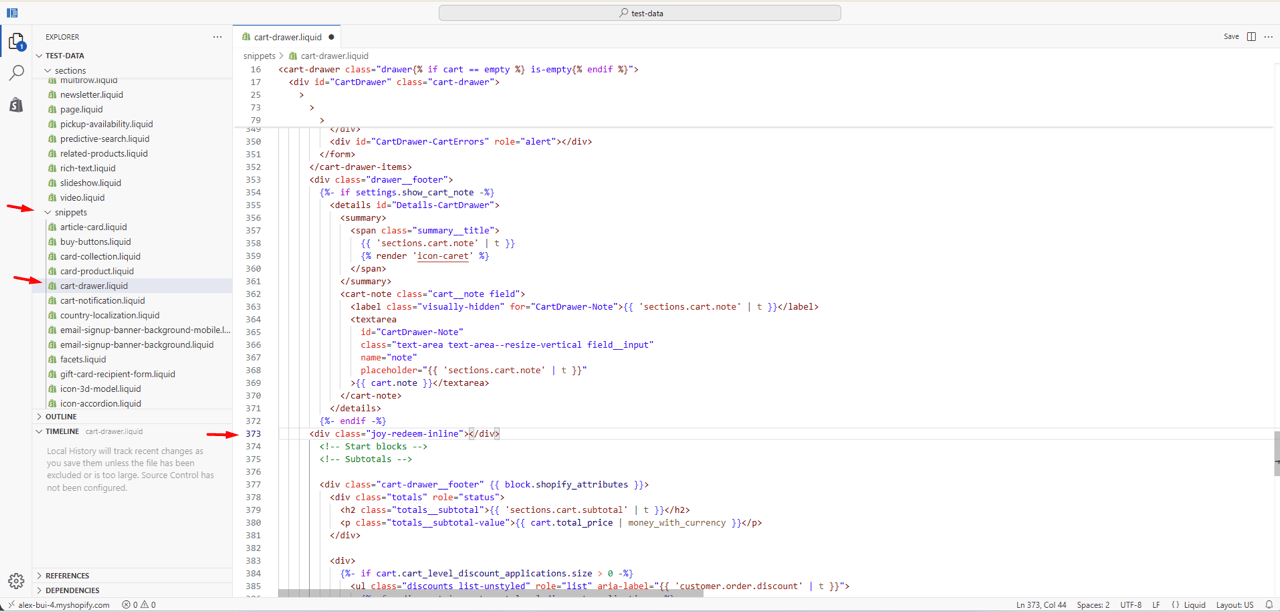Open related-products.liquid

pyautogui.click(x=103, y=154)
